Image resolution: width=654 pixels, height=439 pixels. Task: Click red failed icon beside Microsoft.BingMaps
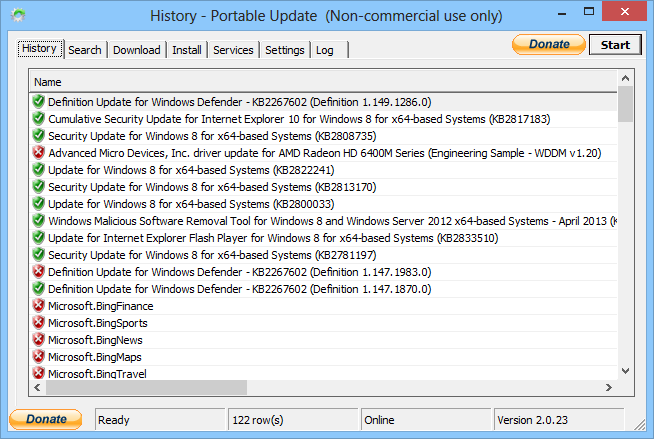(38, 357)
